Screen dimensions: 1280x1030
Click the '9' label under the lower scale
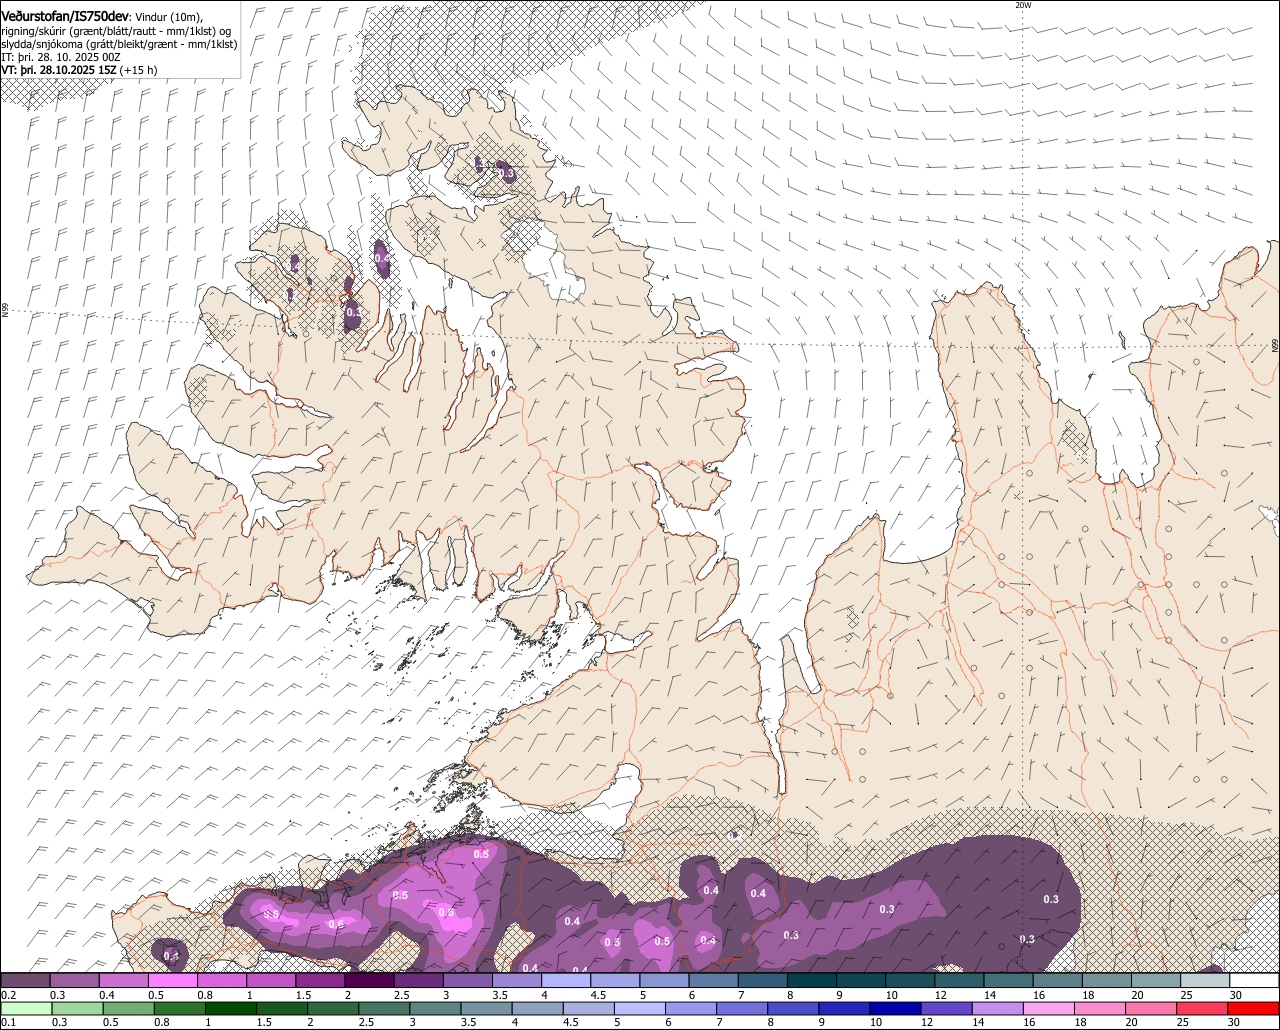[822, 1023]
